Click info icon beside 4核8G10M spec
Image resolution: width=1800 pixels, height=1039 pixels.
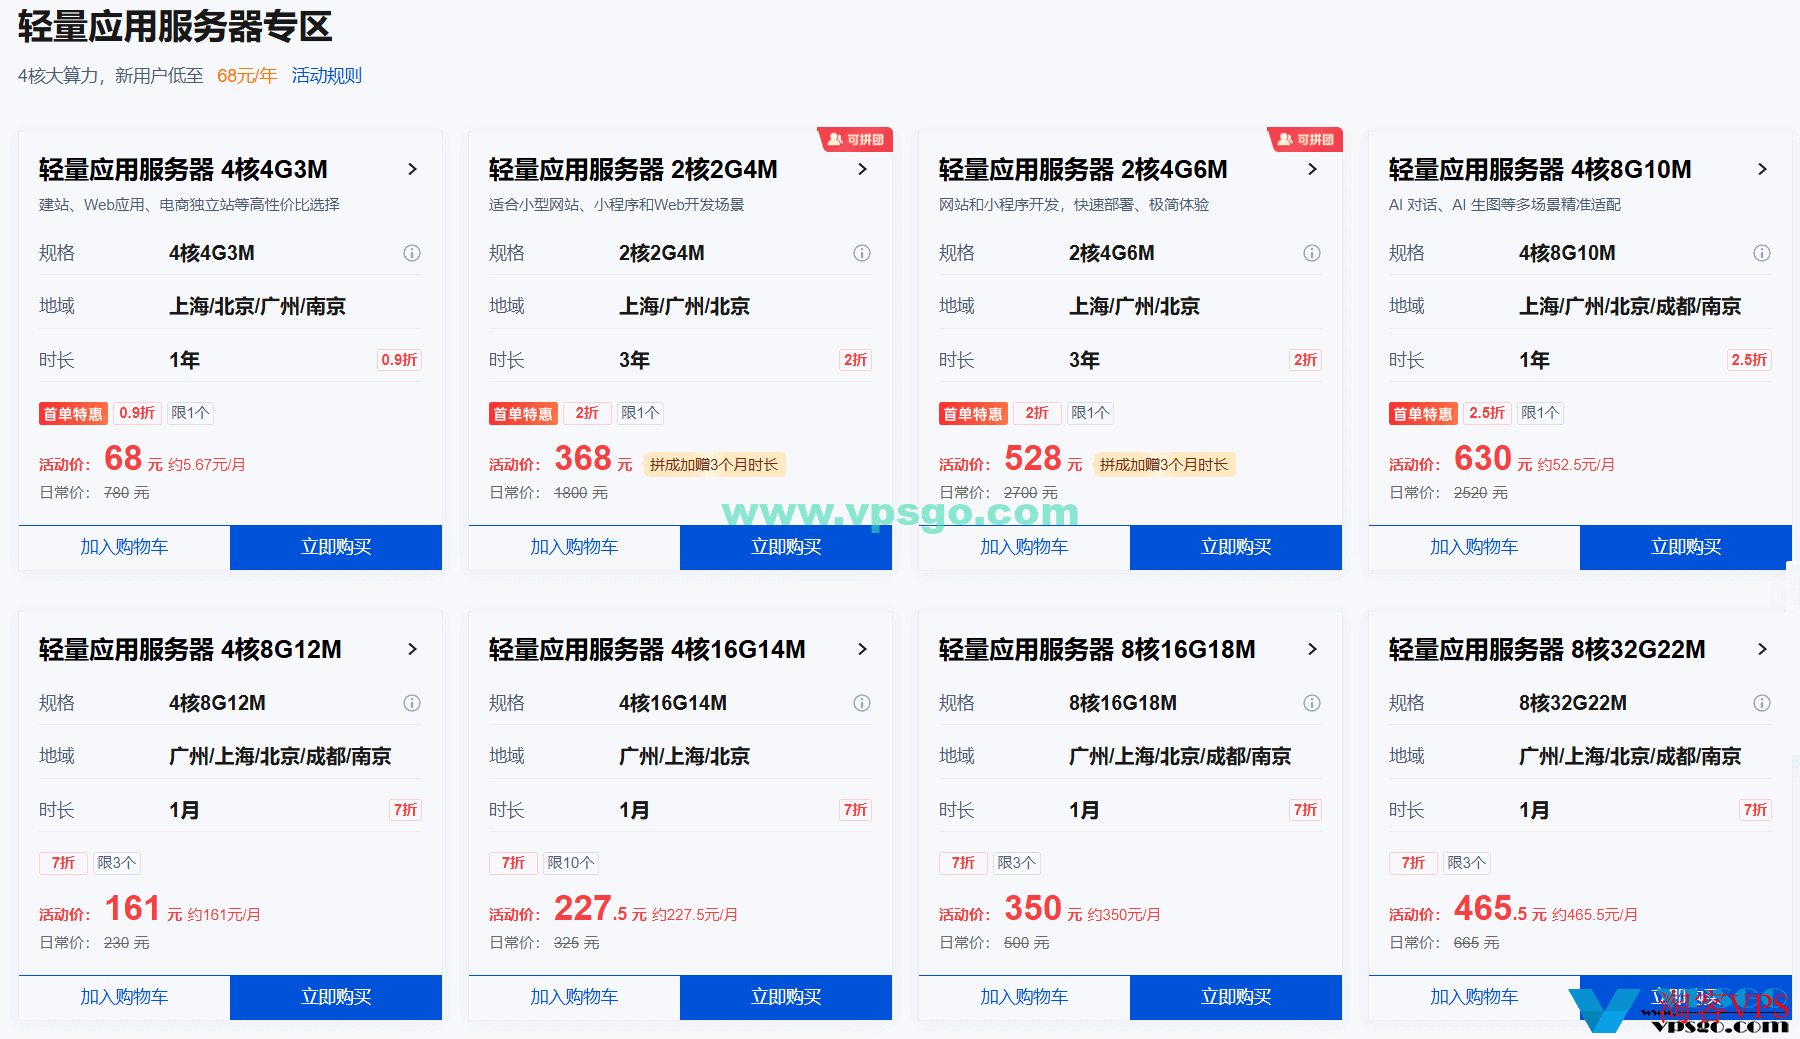pos(1762,254)
